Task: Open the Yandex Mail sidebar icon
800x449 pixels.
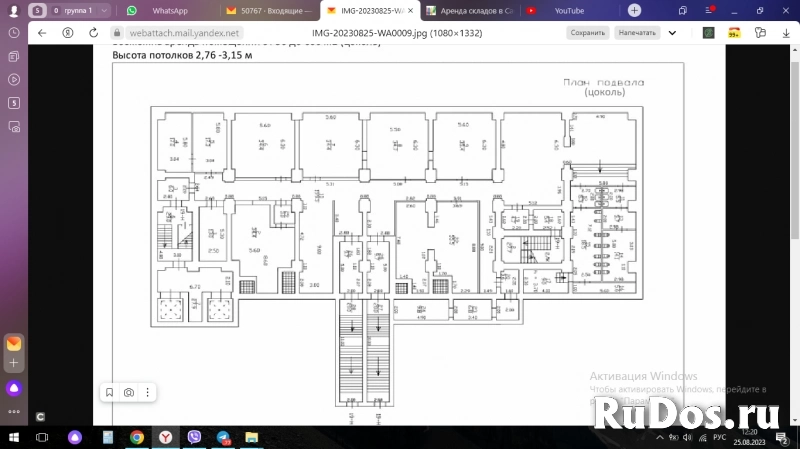Action: tap(14, 343)
